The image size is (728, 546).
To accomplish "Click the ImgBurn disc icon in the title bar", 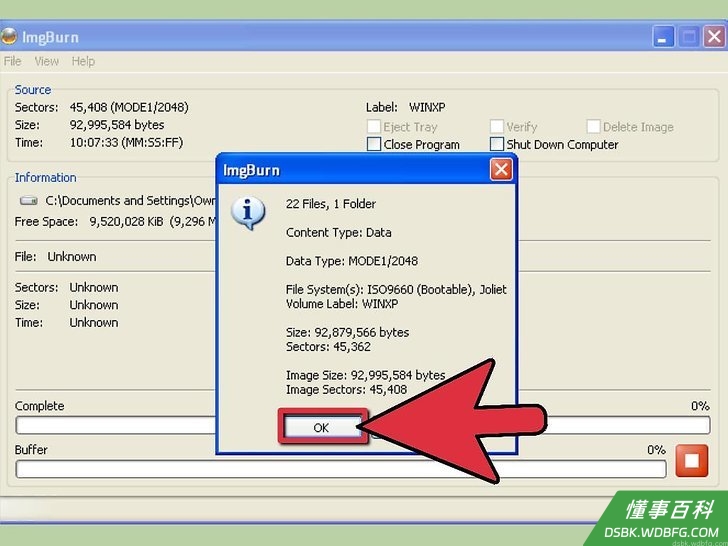I will [8, 37].
